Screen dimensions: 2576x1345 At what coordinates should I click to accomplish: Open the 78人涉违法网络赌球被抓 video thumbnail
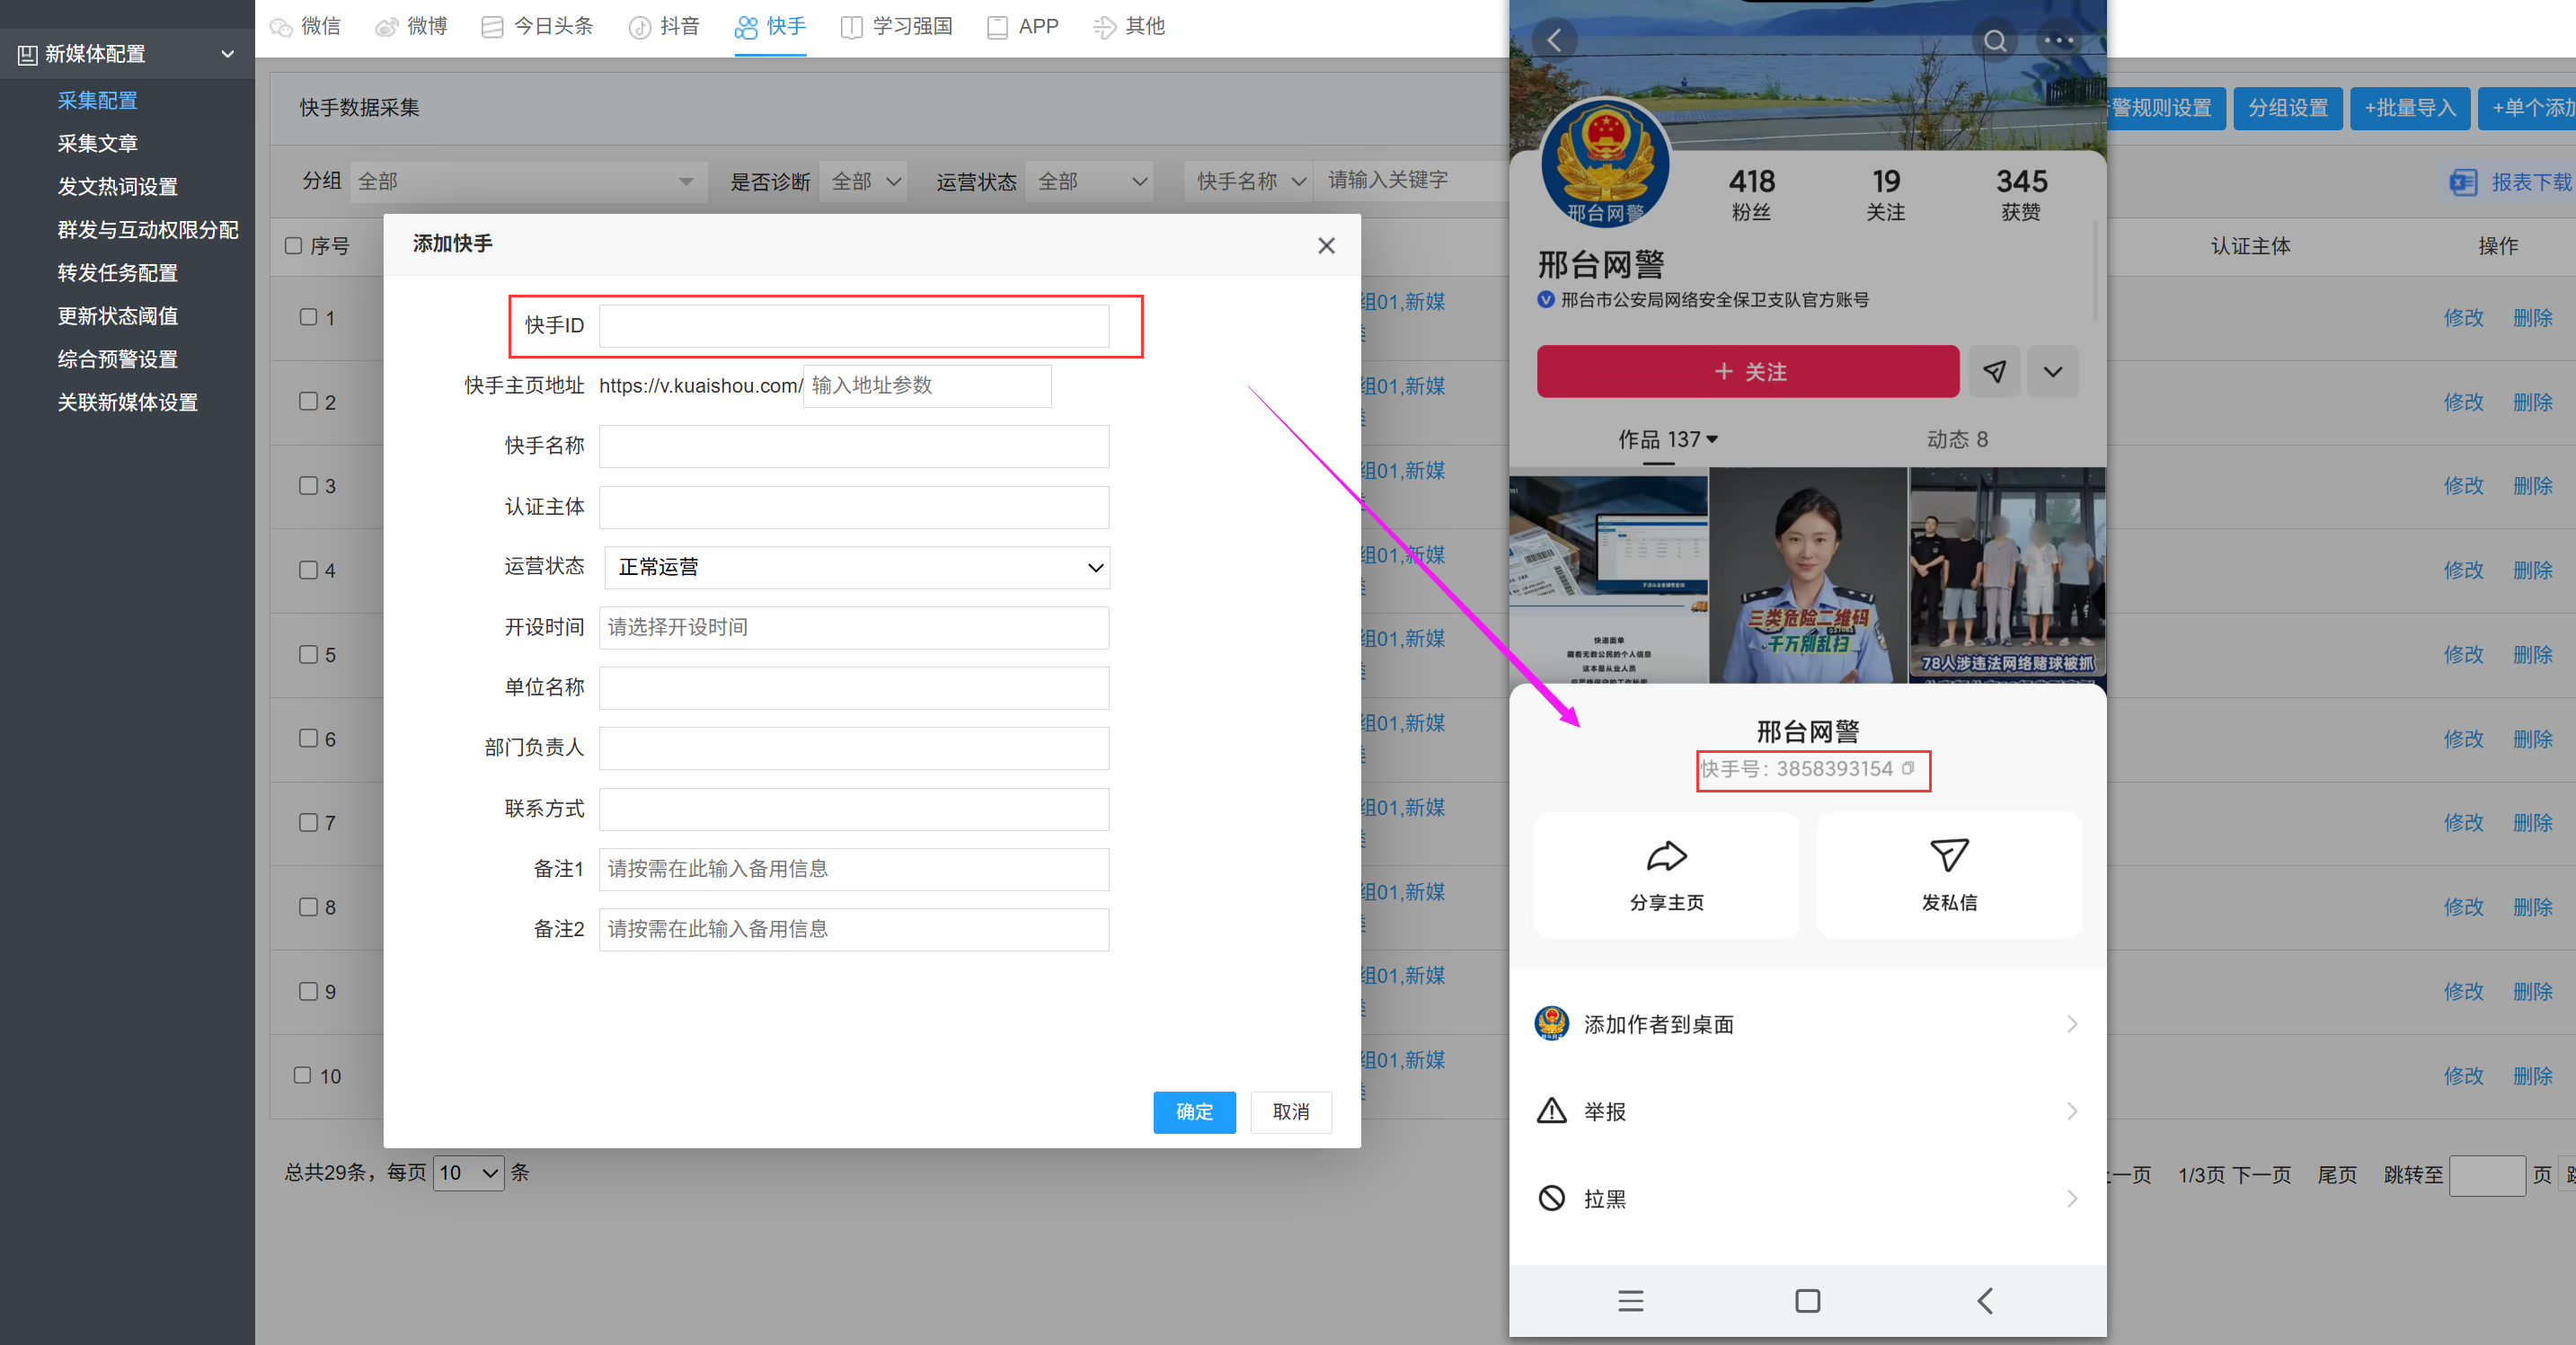pos(2007,576)
